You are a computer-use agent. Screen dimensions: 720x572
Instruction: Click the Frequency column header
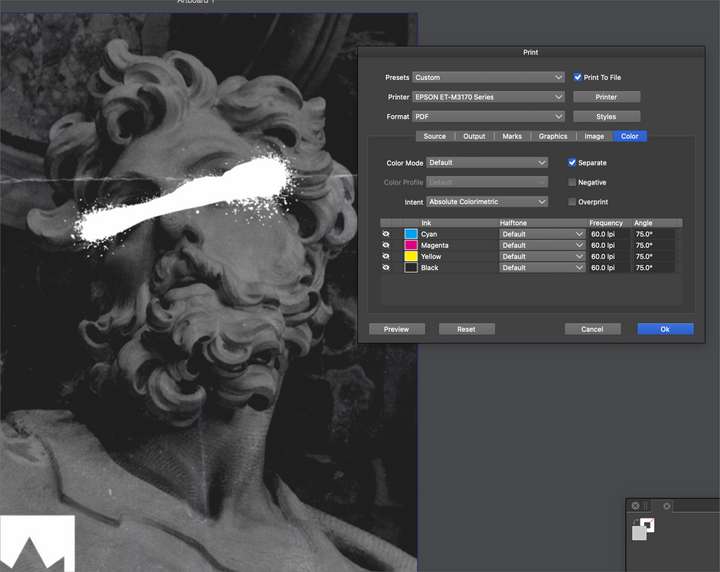pyautogui.click(x=606, y=223)
